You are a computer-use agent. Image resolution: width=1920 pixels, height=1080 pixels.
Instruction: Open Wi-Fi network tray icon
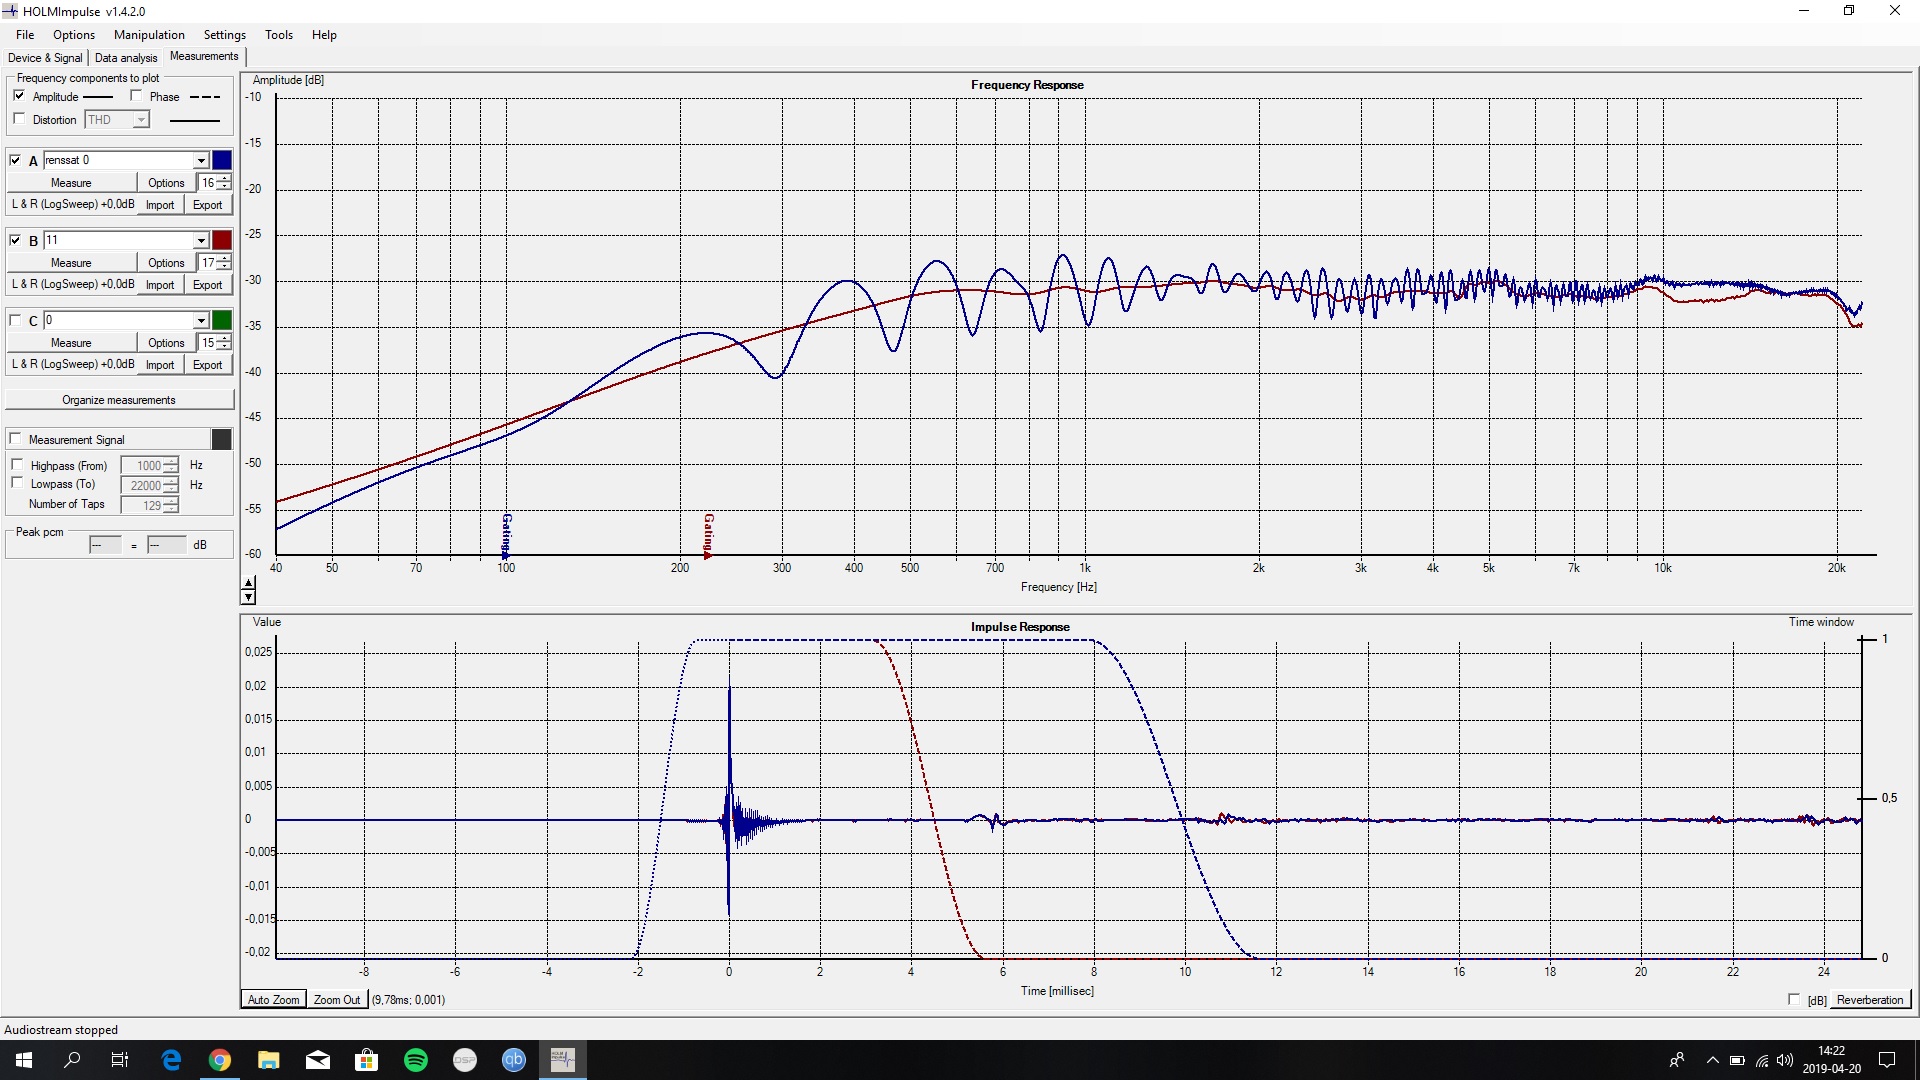click(1762, 1060)
